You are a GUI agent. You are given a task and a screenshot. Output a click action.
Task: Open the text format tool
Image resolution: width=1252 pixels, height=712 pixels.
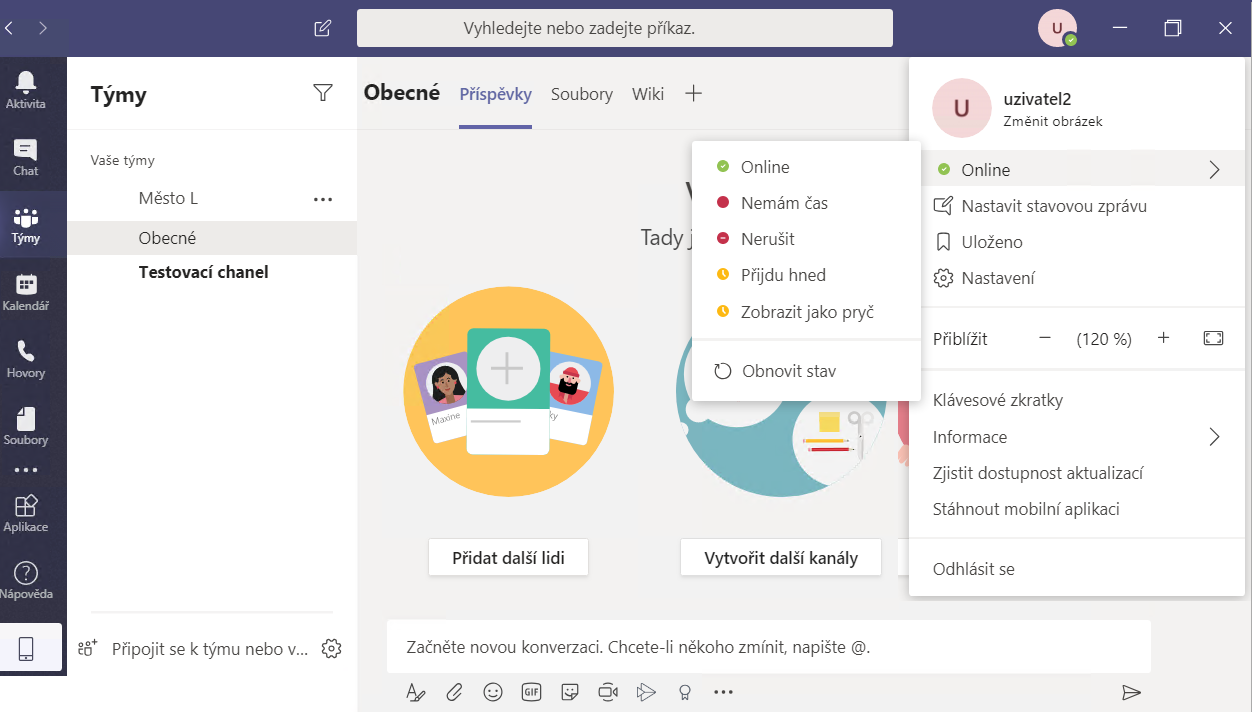coord(416,691)
